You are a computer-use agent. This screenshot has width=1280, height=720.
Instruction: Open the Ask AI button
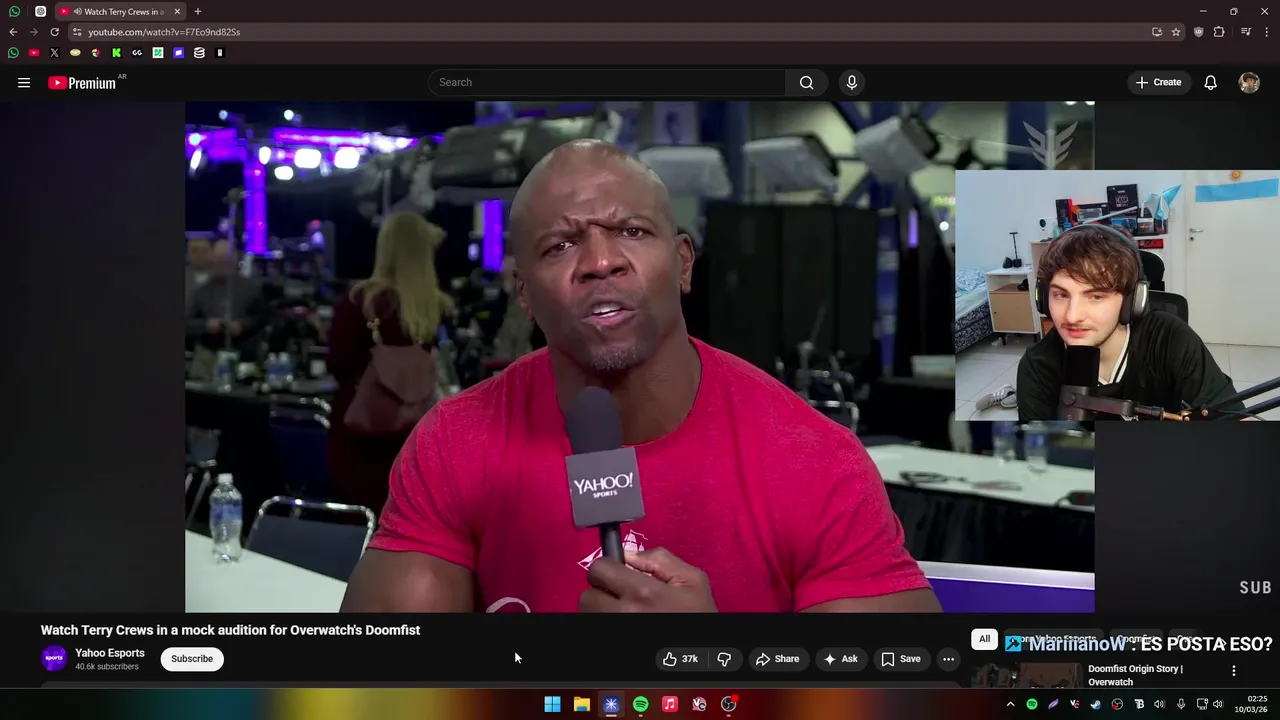(840, 659)
